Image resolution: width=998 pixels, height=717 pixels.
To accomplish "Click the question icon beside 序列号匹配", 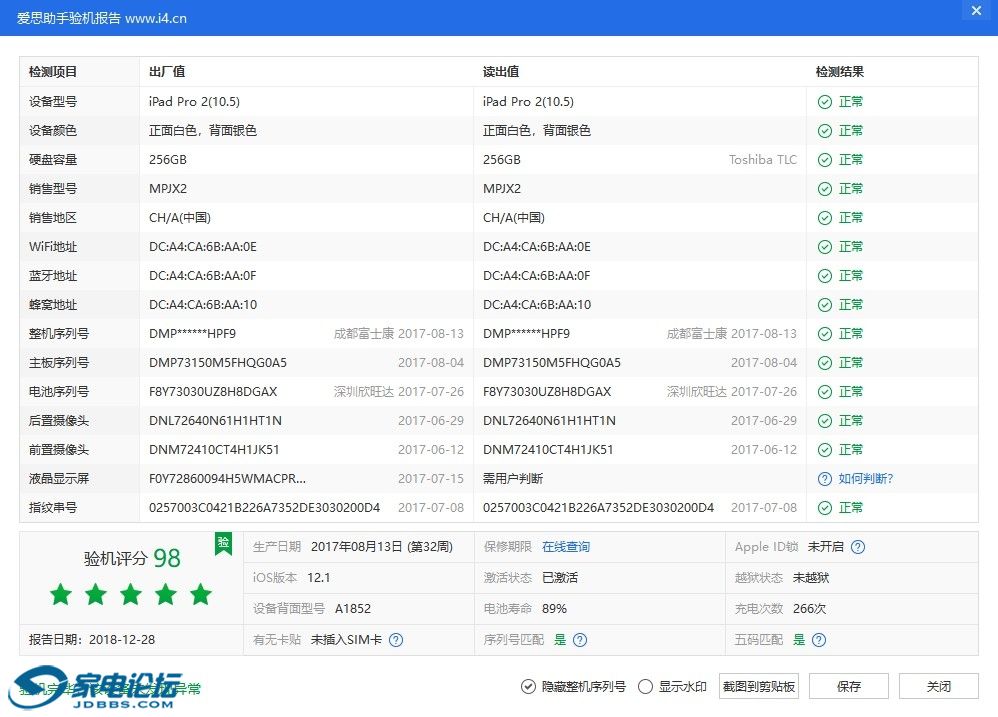I will click(x=580, y=640).
